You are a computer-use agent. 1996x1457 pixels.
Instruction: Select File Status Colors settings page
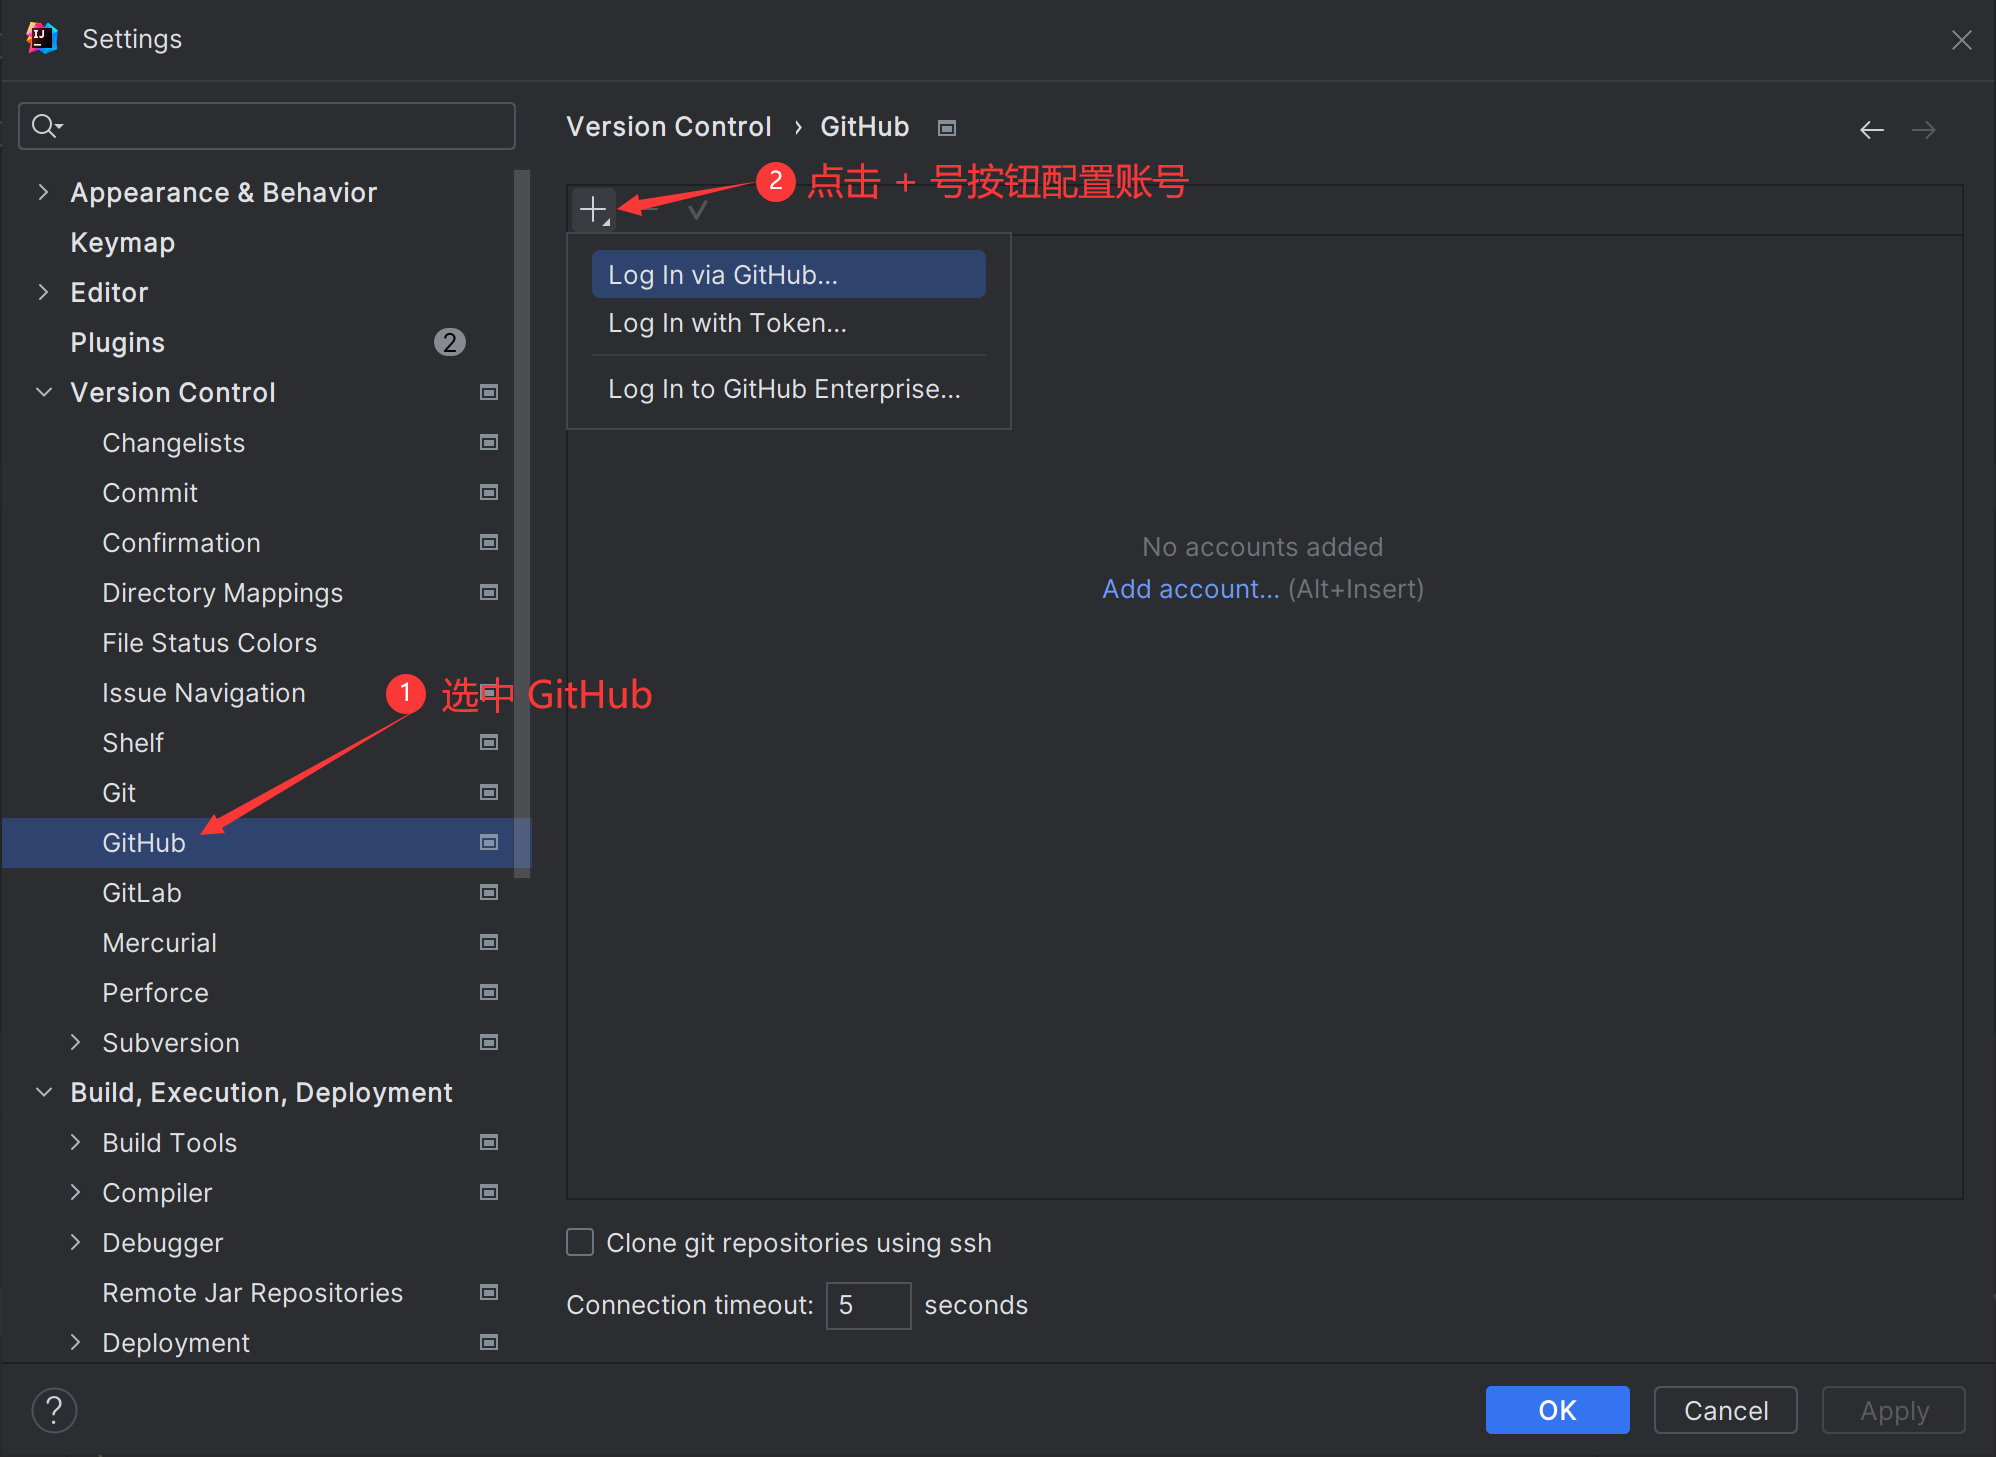(209, 642)
